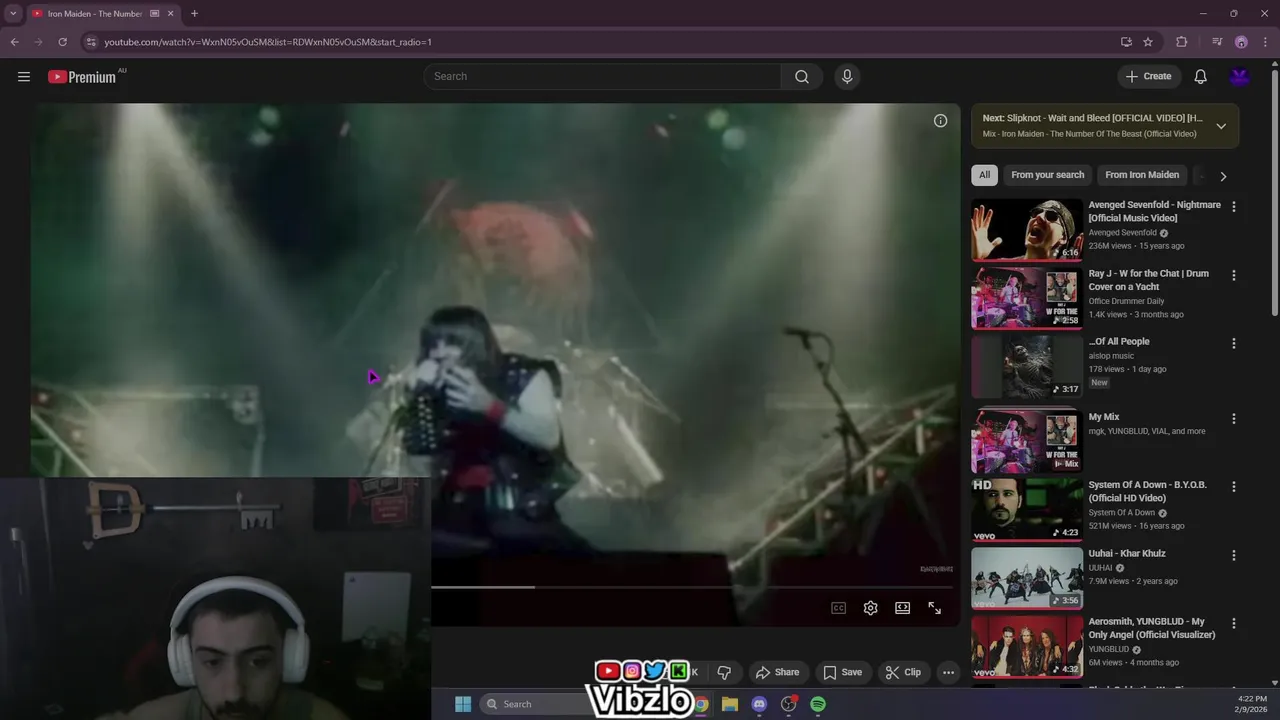Click the address bar URL
The width and height of the screenshot is (1280, 720).
(268, 42)
